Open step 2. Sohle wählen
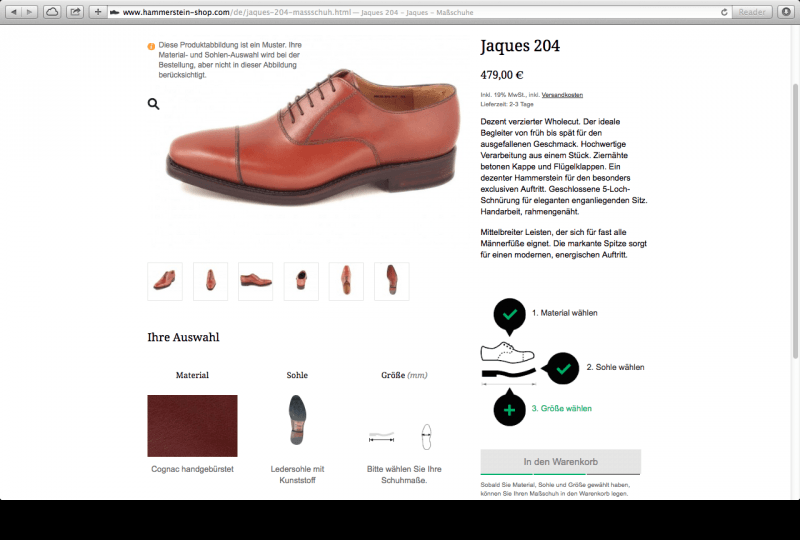The image size is (800, 540). [615, 367]
